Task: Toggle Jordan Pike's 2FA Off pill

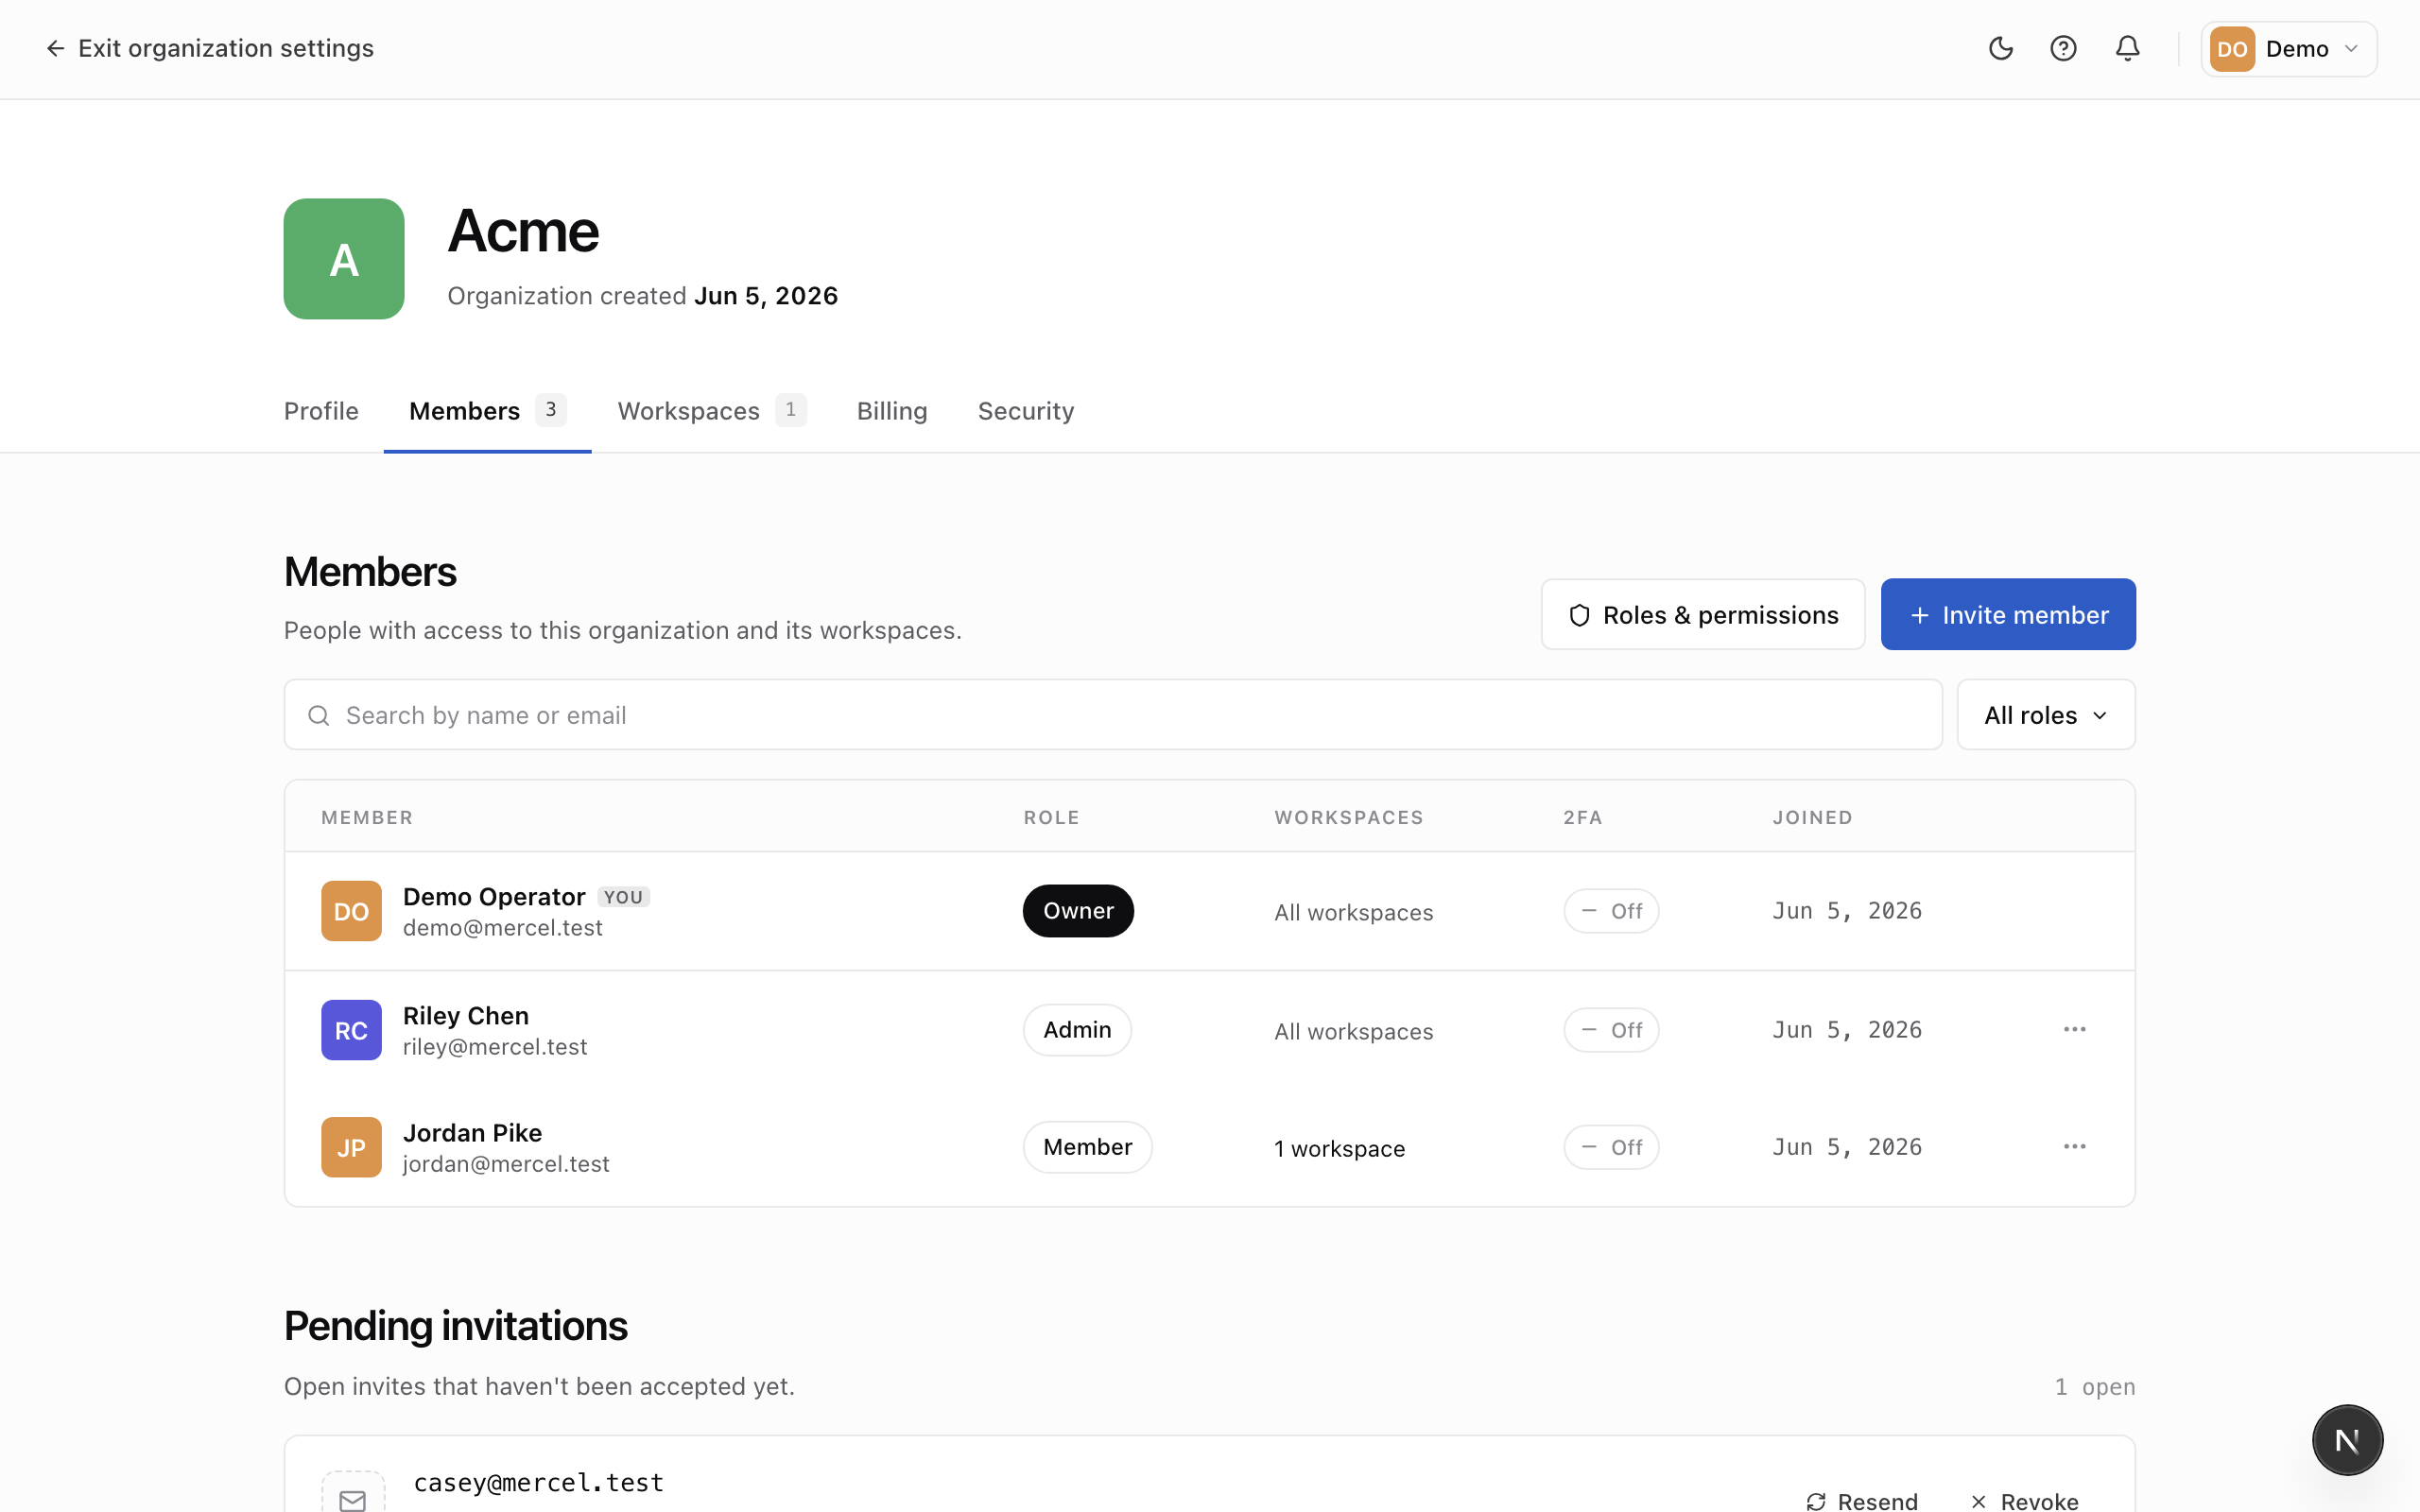Action: click(x=1611, y=1147)
